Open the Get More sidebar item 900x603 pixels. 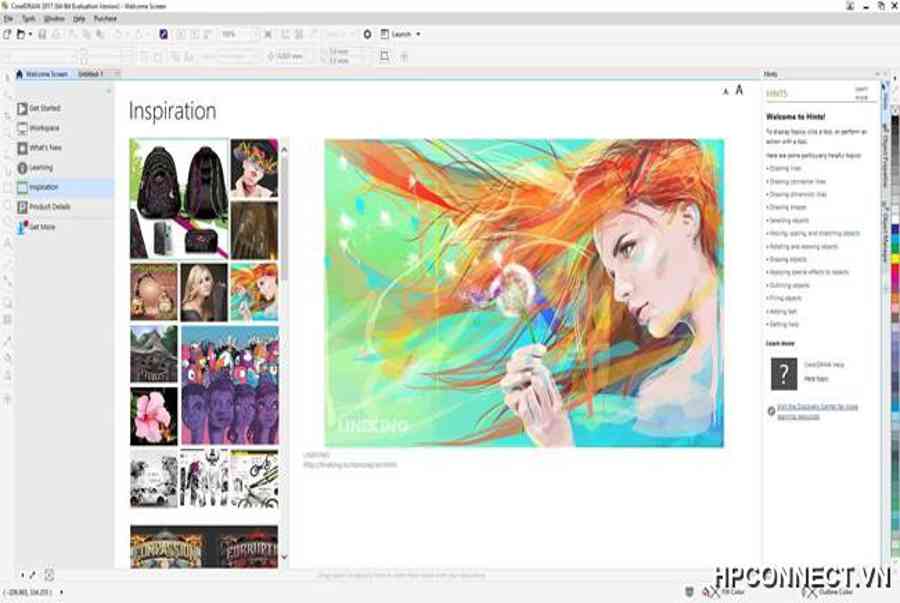(42, 227)
